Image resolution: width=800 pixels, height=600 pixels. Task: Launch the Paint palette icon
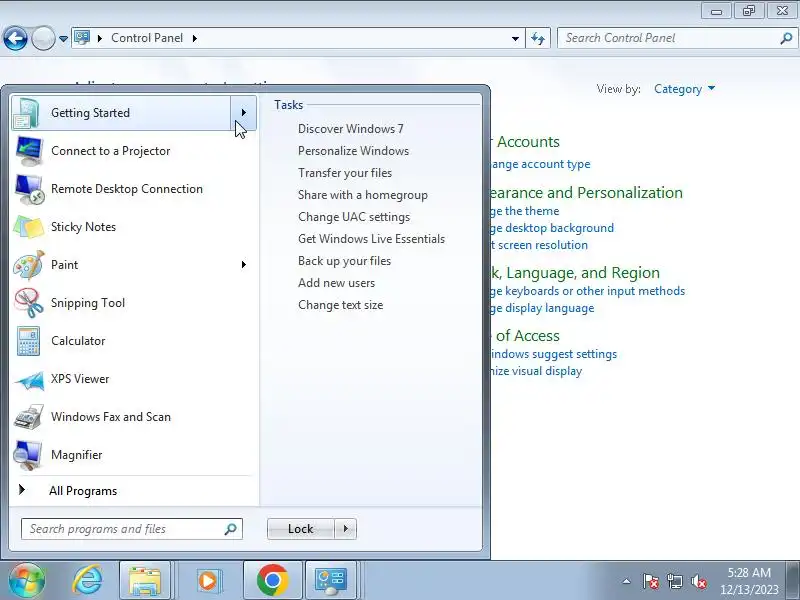click(29, 265)
